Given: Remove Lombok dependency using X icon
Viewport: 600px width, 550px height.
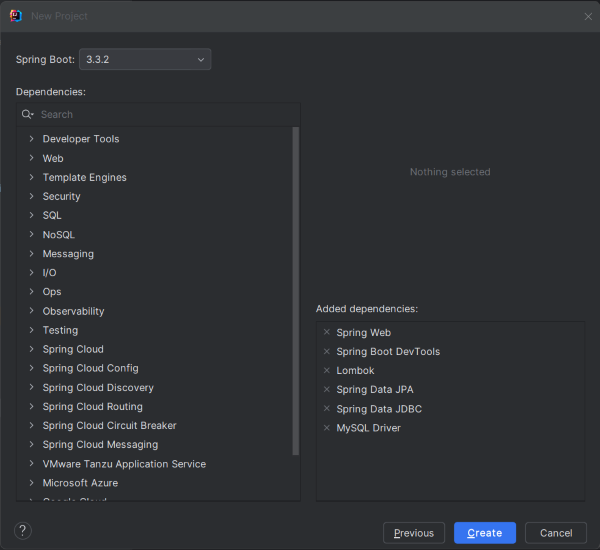Looking at the screenshot, I should point(326,370).
